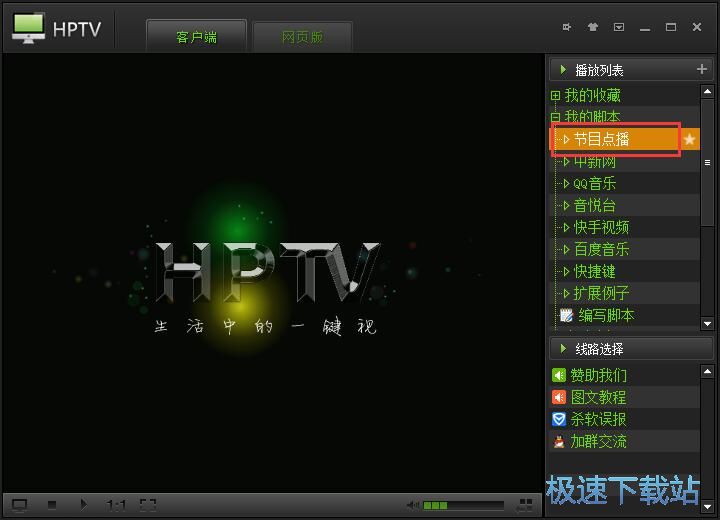
Task: Toggle the side panel grid icon
Action: click(524, 505)
